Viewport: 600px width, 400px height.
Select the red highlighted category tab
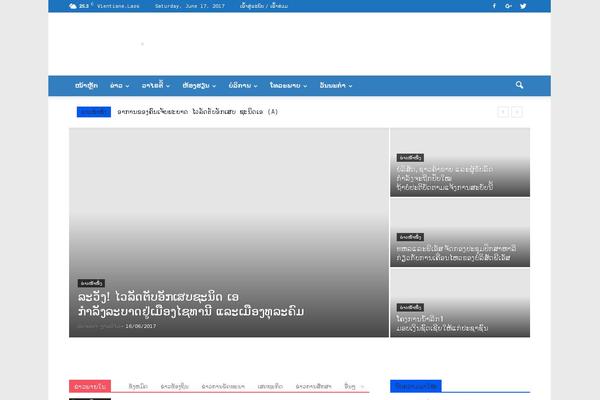pos(90,385)
